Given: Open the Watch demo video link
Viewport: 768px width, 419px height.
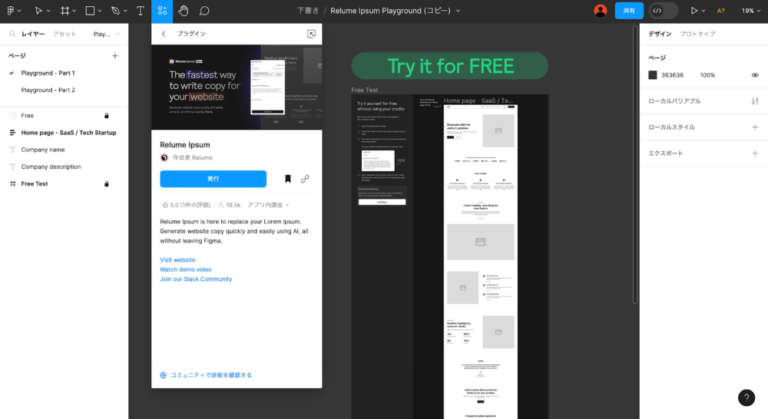Looking at the screenshot, I should click(x=185, y=269).
